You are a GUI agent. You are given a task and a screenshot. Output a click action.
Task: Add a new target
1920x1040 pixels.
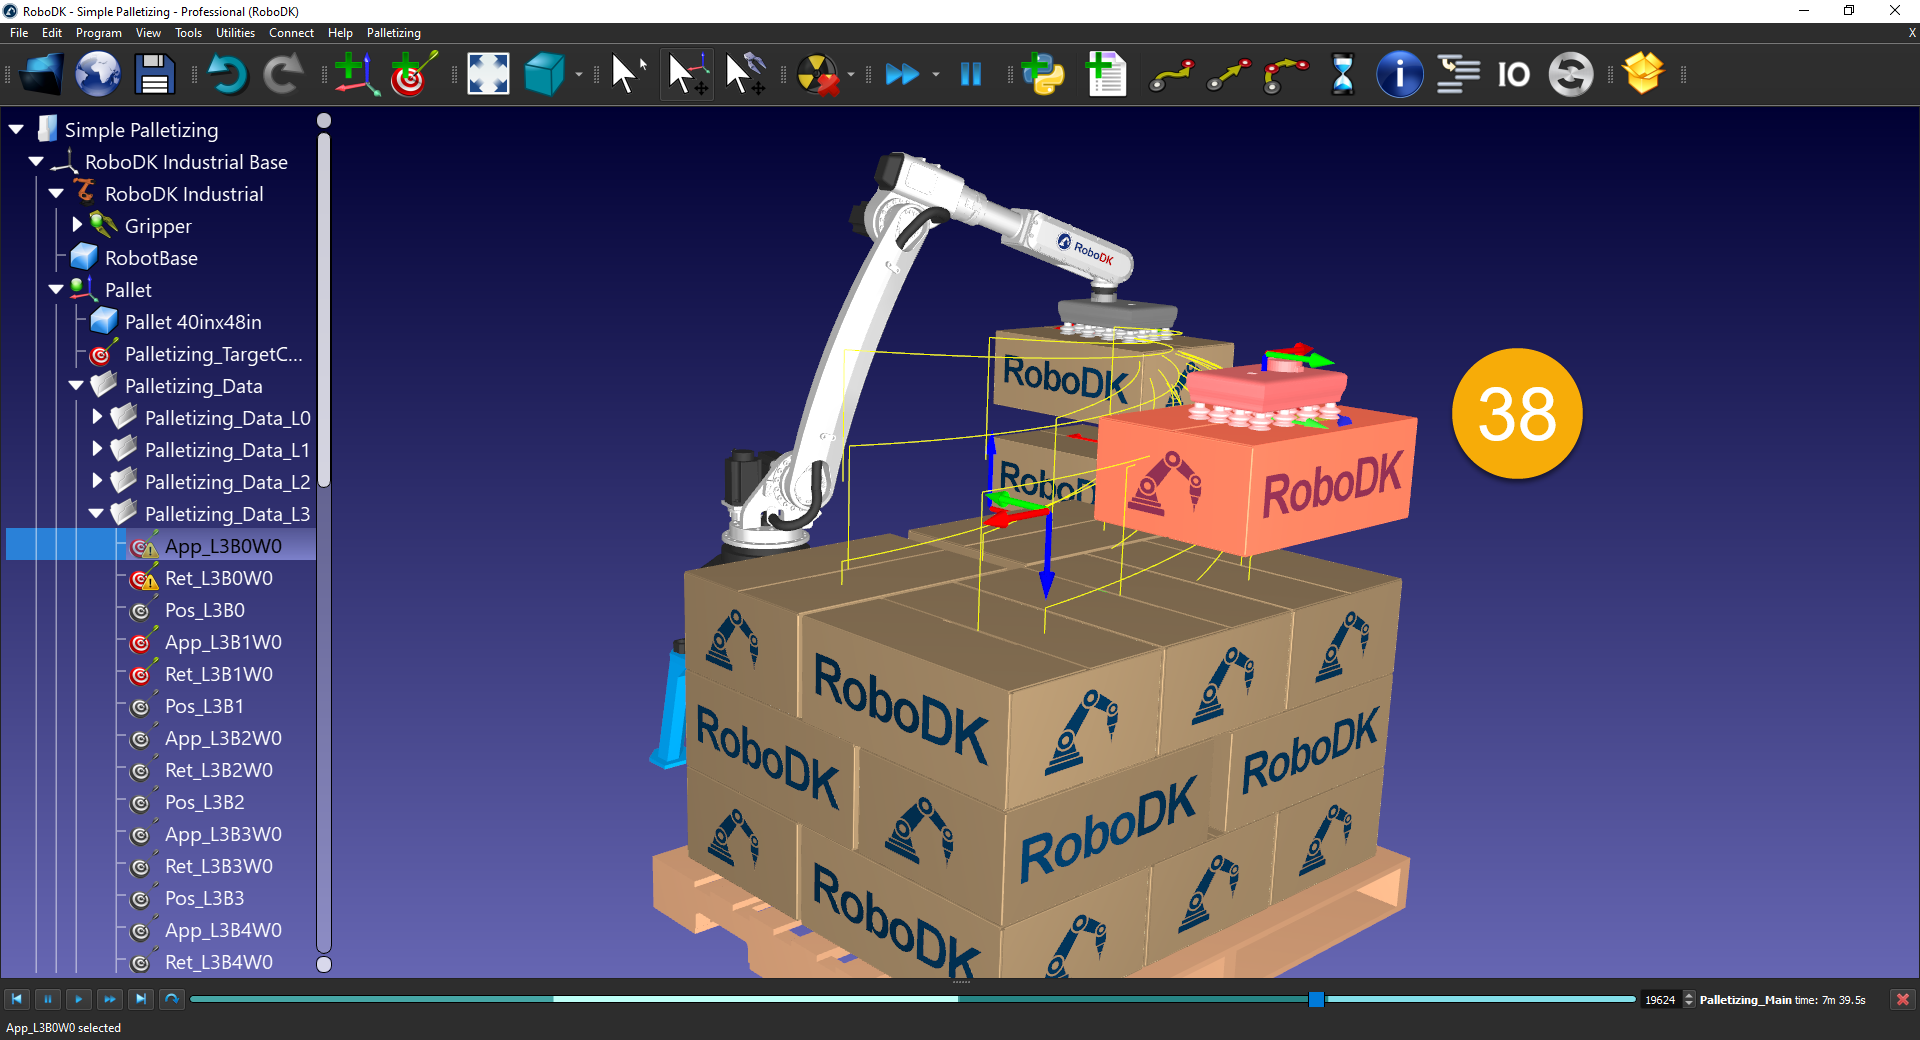click(410, 74)
